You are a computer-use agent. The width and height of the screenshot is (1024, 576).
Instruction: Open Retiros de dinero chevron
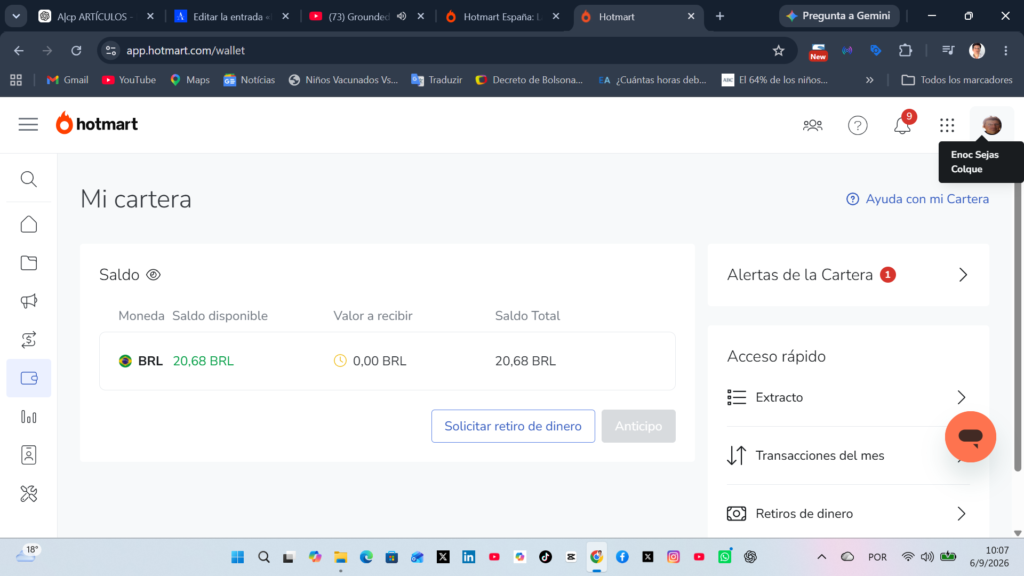click(961, 513)
